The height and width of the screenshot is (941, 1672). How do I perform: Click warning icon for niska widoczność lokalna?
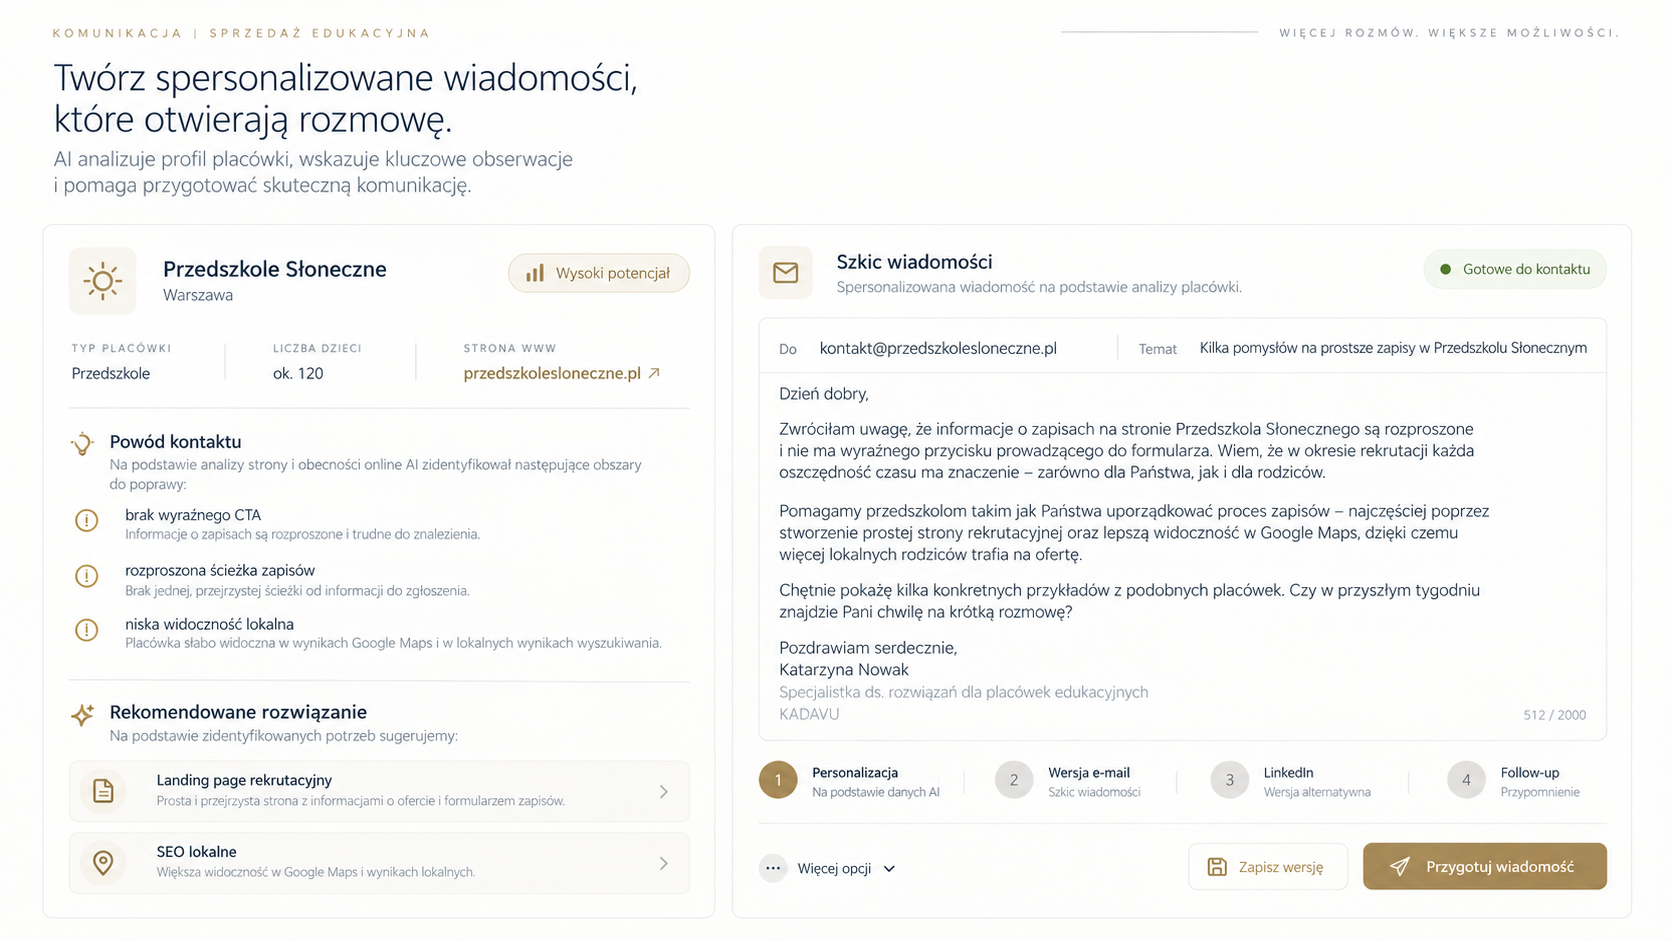pyautogui.click(x=87, y=630)
